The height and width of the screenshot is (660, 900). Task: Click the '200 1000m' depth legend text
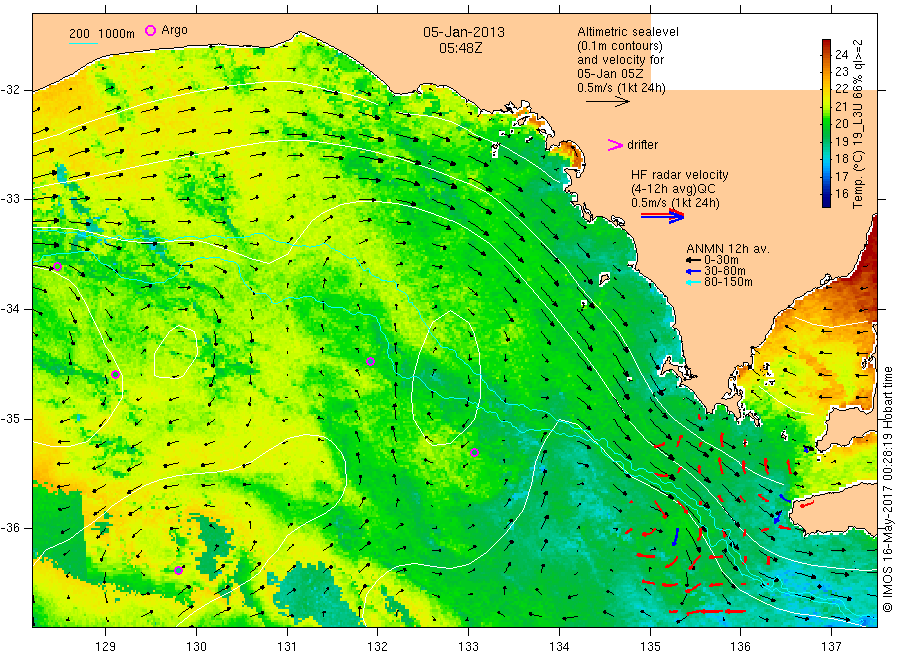pos(102,34)
